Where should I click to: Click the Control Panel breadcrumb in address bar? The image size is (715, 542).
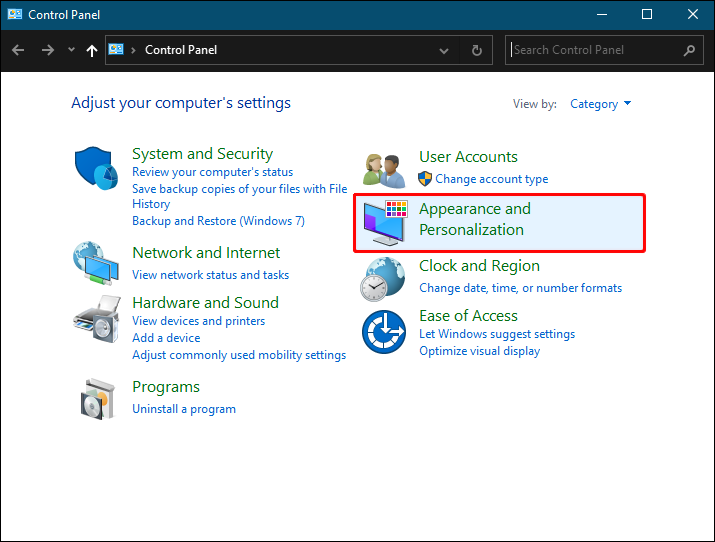(181, 50)
